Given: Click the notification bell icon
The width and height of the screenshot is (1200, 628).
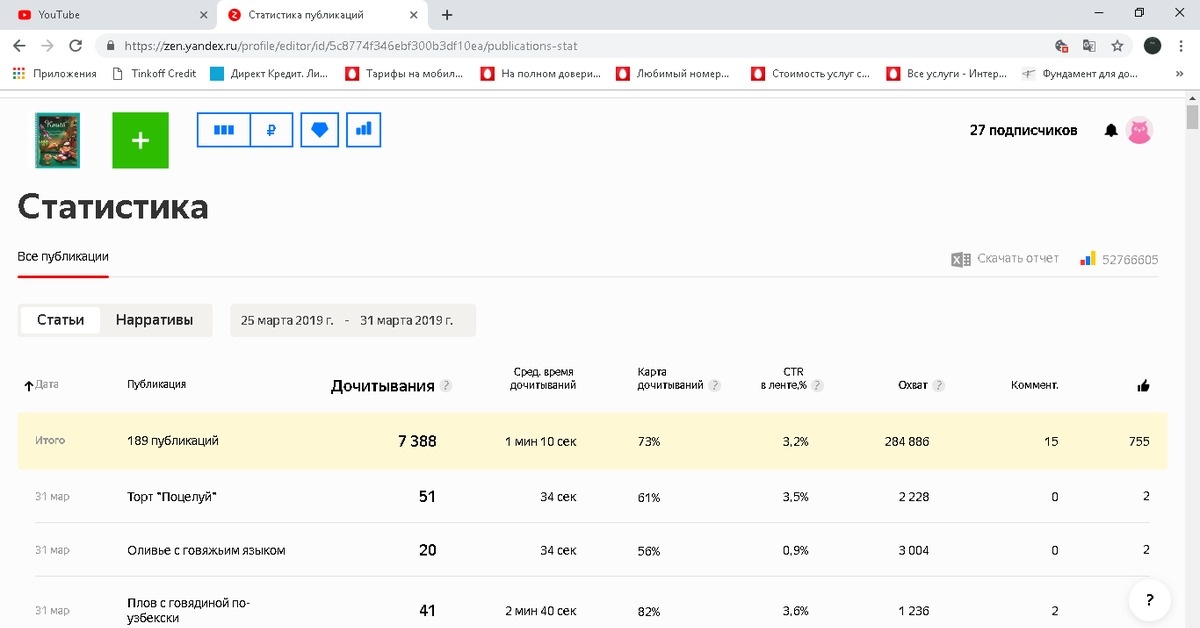Looking at the screenshot, I should (1111, 130).
